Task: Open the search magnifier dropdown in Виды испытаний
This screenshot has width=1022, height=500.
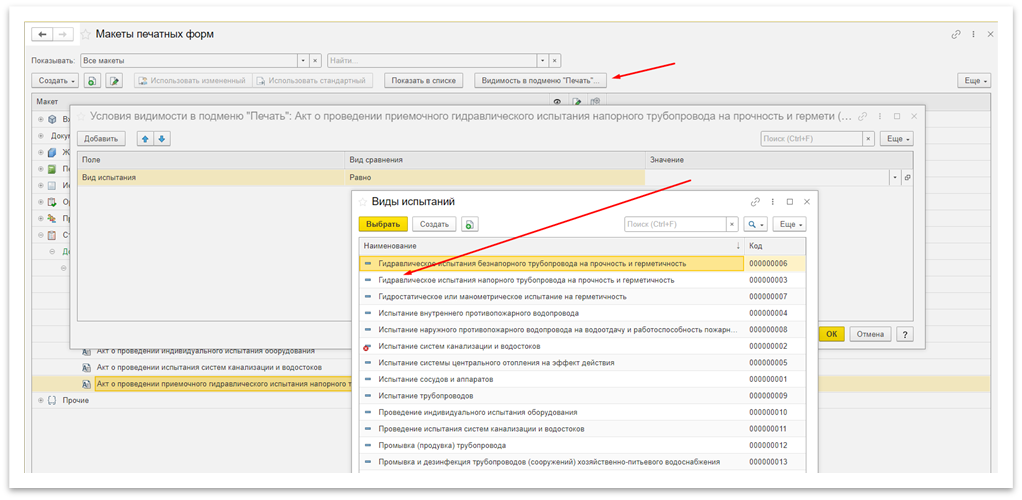Action: coord(756,225)
